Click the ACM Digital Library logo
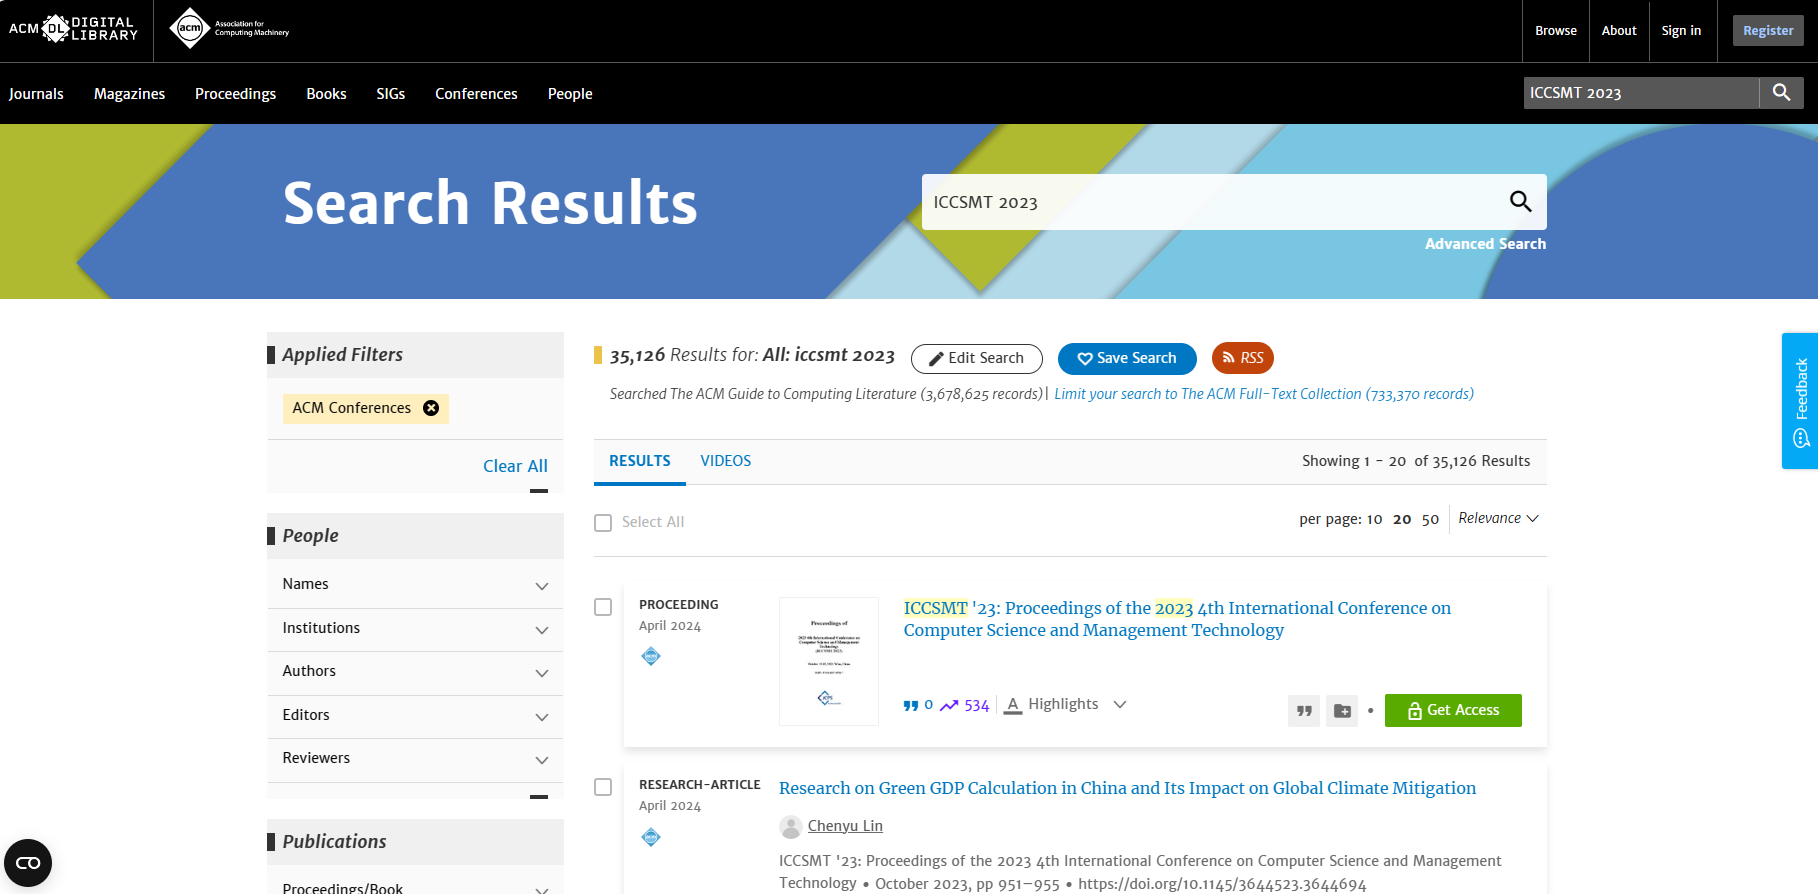The height and width of the screenshot is (894, 1818). pyautogui.click(x=73, y=29)
